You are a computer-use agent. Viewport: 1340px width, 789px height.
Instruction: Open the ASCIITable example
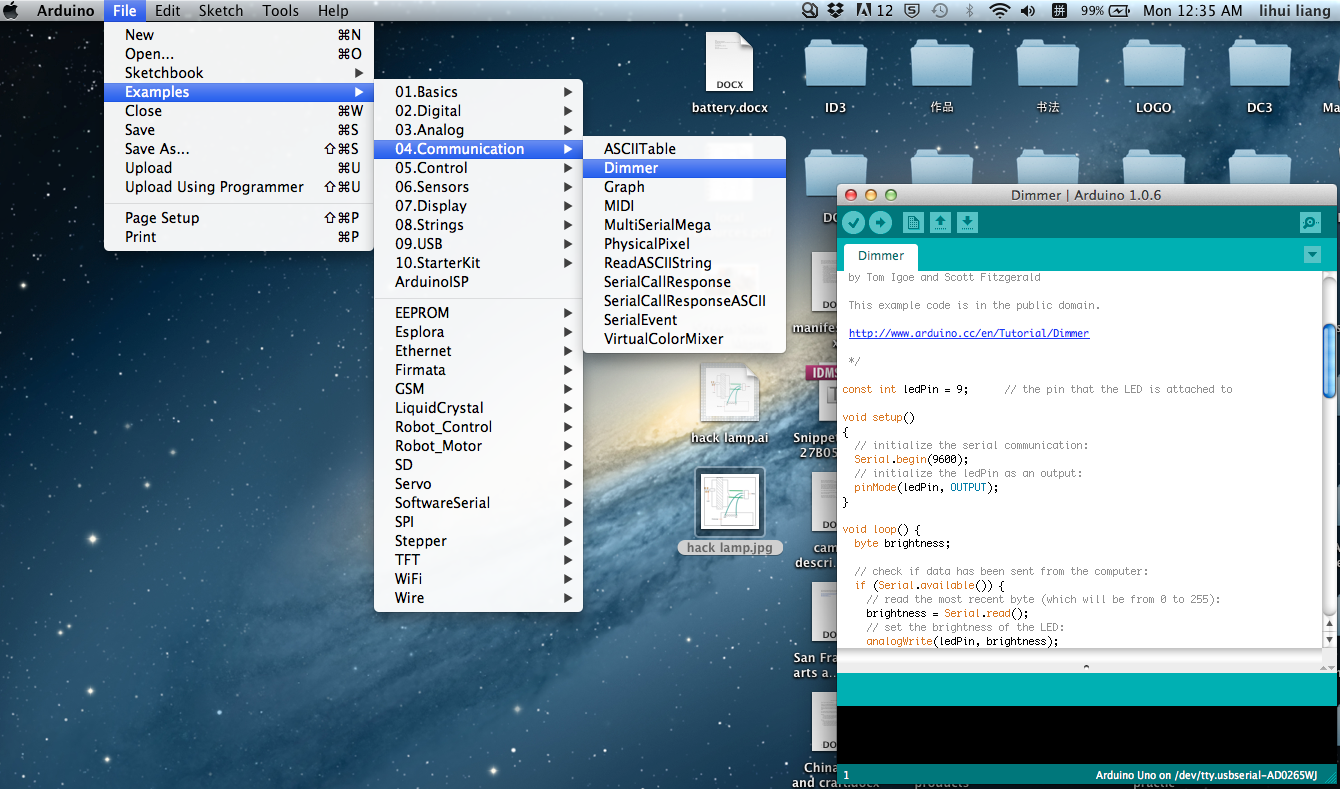684,149
